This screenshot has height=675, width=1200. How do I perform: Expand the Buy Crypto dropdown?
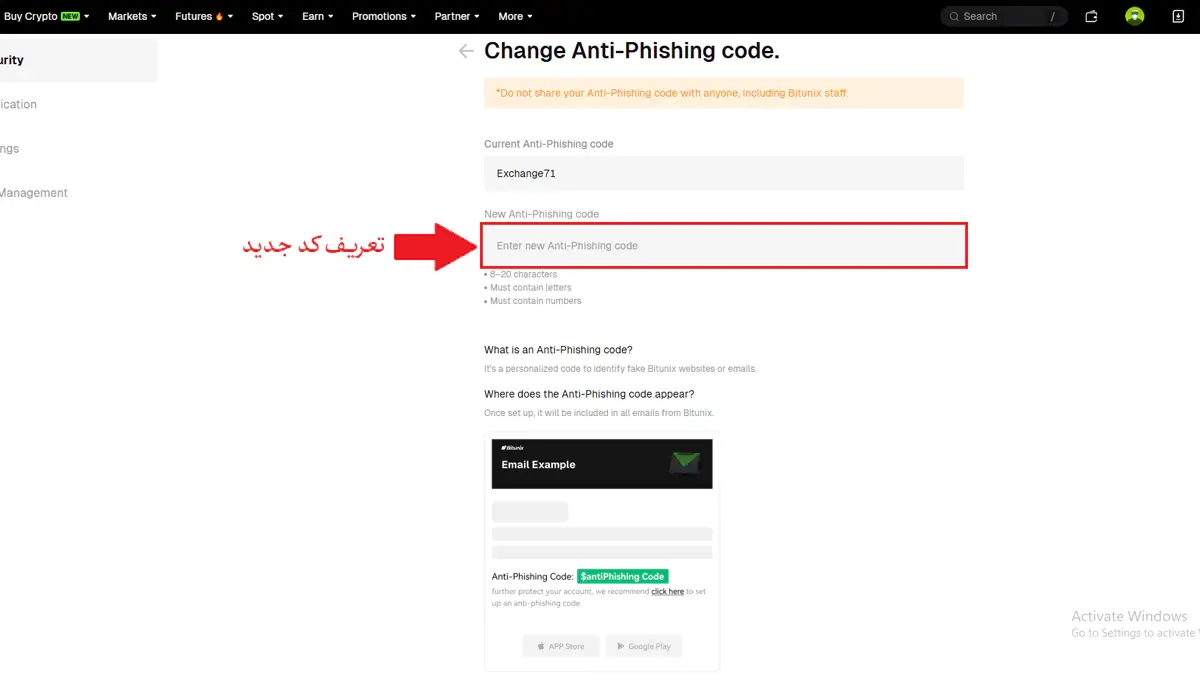coord(47,16)
